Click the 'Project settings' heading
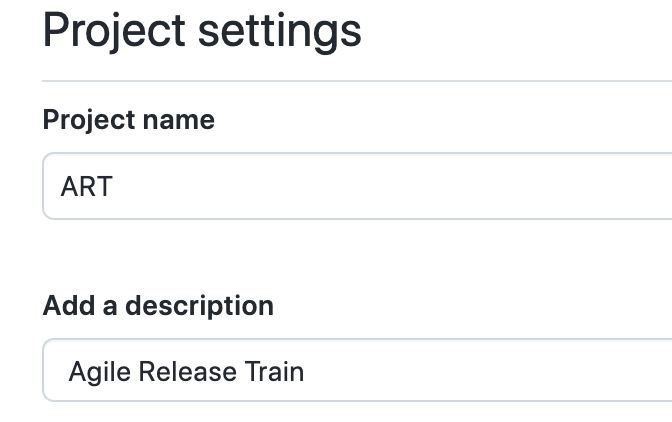672x422 pixels. pos(202,30)
